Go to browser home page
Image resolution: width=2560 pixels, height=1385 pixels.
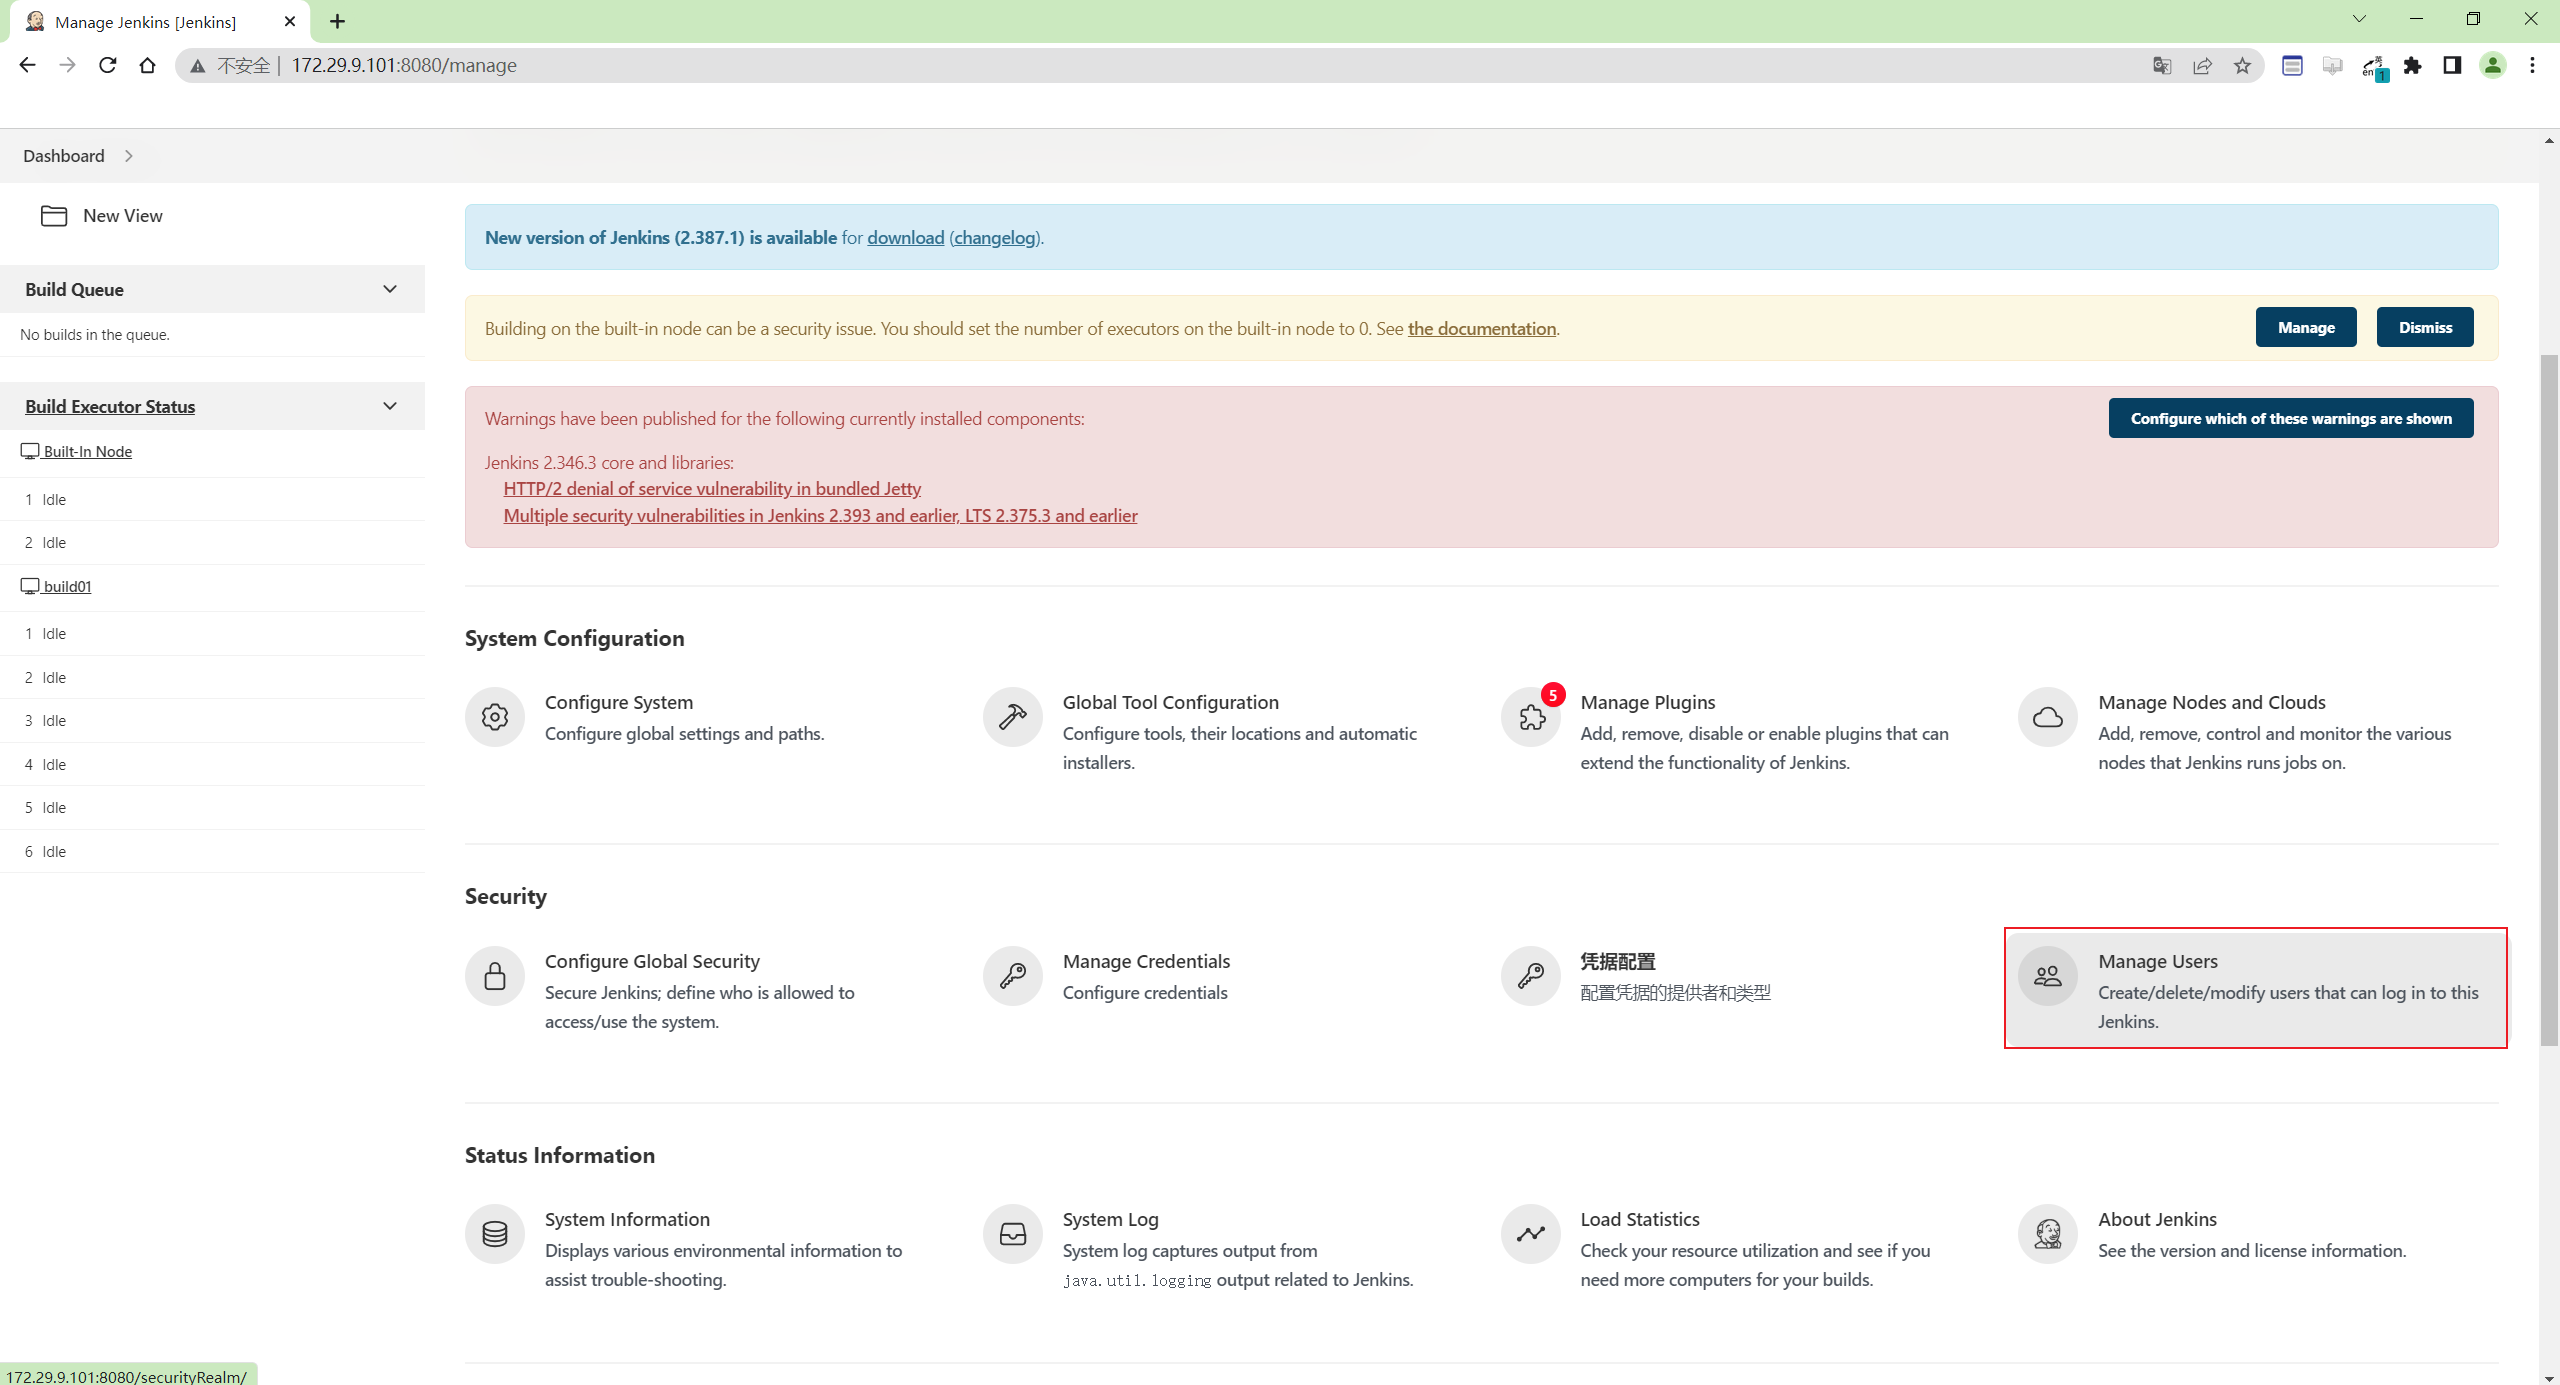point(147,65)
